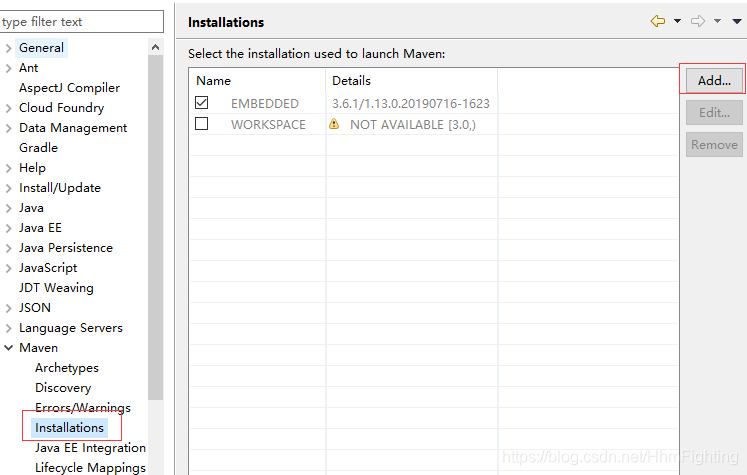Click the NOT AVAILABLE [3.0,) details cell
Image resolution: width=747 pixels, height=475 pixels.
(413, 124)
